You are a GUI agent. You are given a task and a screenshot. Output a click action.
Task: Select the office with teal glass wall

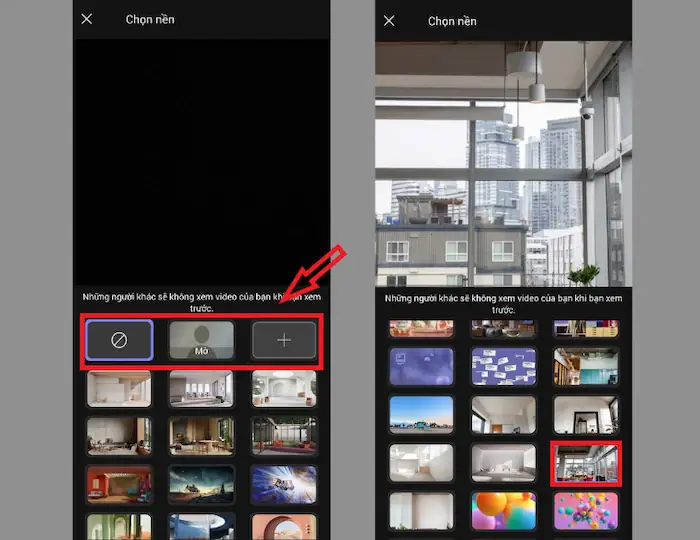click(586, 366)
